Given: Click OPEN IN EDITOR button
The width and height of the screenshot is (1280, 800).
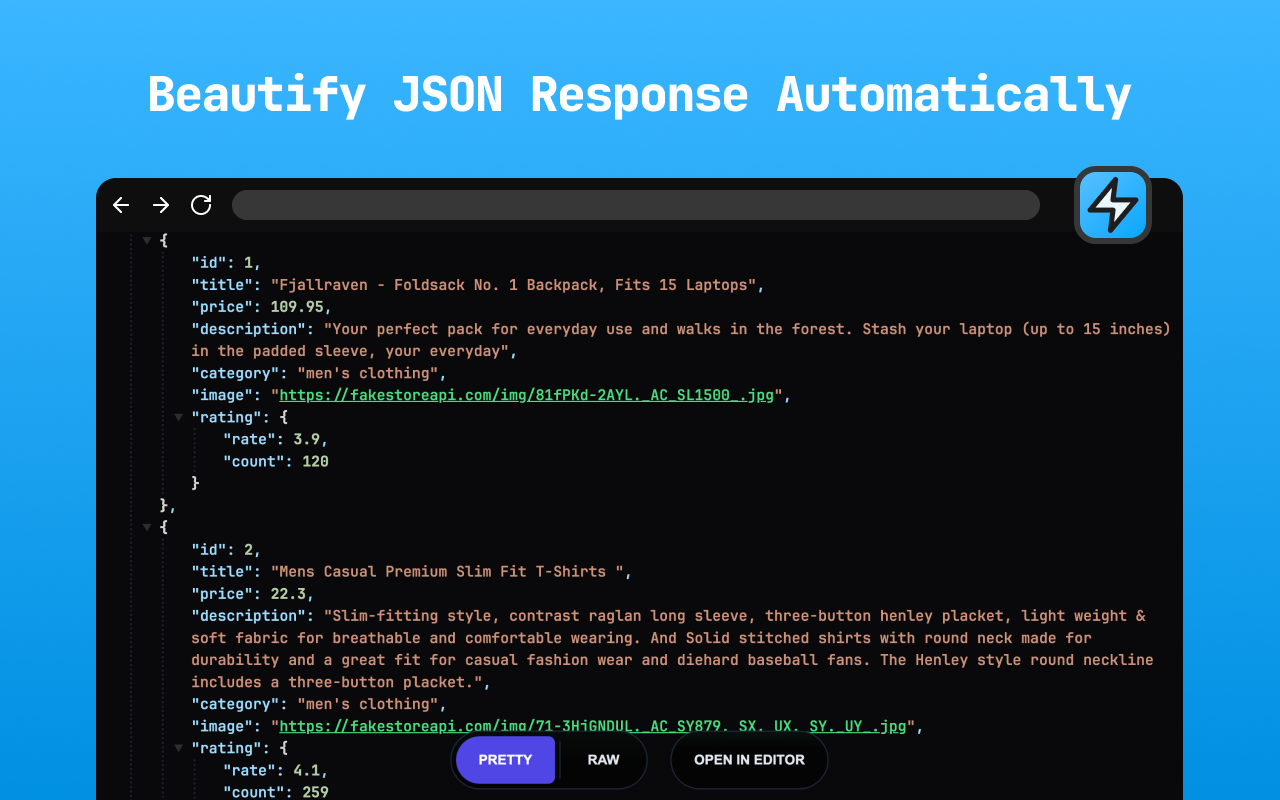Looking at the screenshot, I should 748,760.
